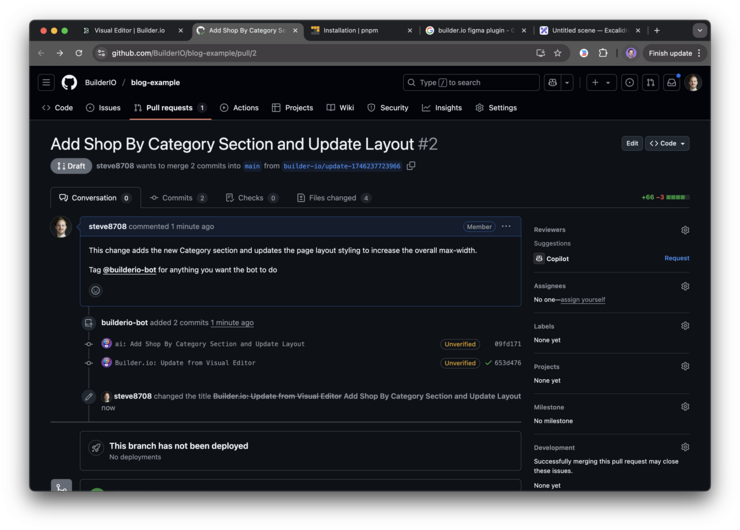Go back in browser history
Image resolution: width=740 pixels, height=530 pixels.
point(41,53)
